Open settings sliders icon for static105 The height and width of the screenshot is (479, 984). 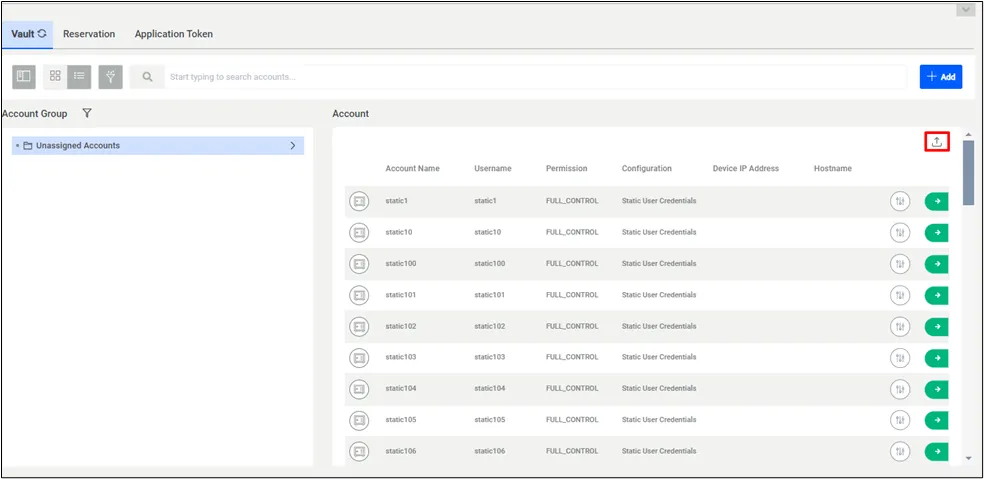[x=900, y=419]
